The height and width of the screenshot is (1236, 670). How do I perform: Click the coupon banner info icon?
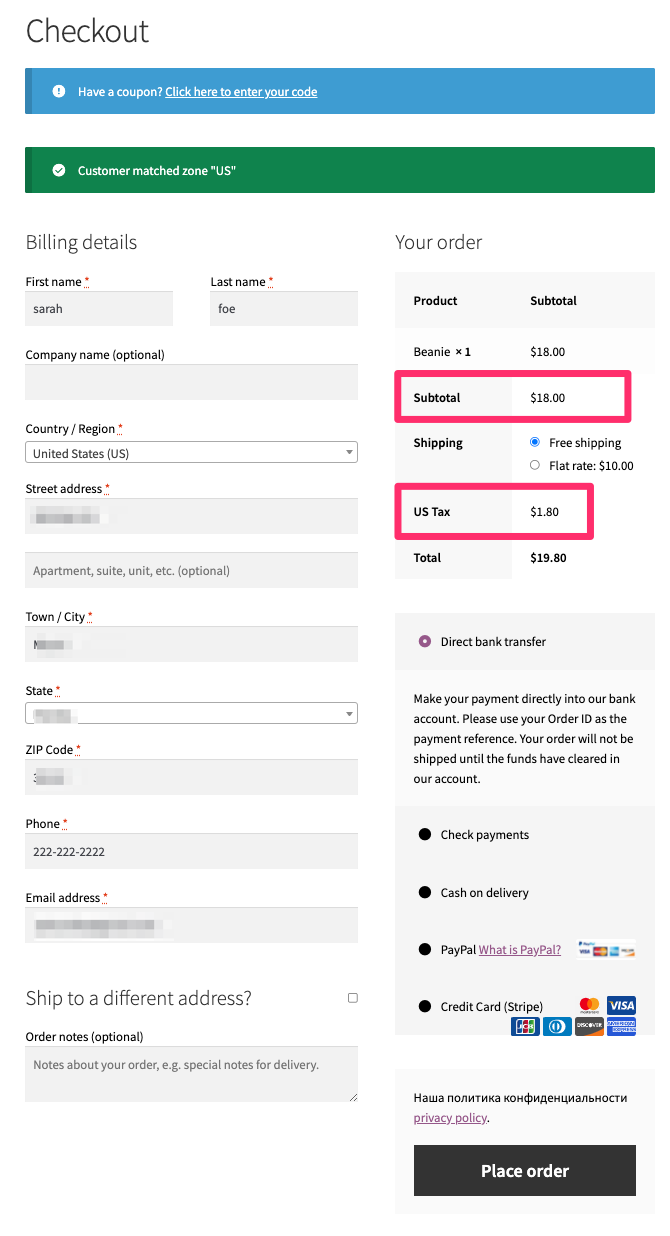click(58, 91)
